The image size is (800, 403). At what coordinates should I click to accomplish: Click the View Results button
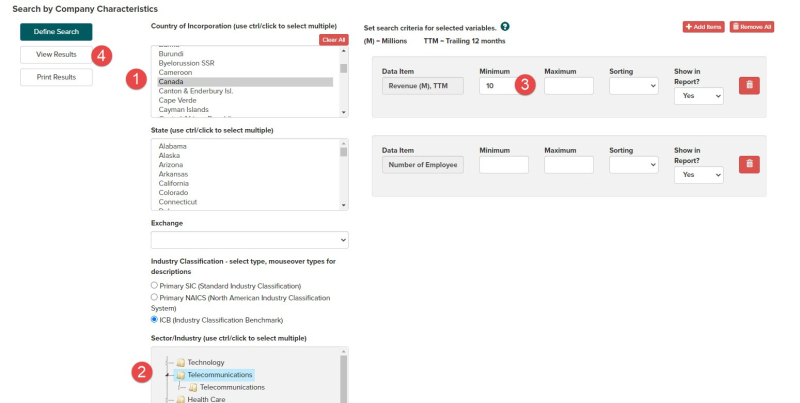[56, 54]
